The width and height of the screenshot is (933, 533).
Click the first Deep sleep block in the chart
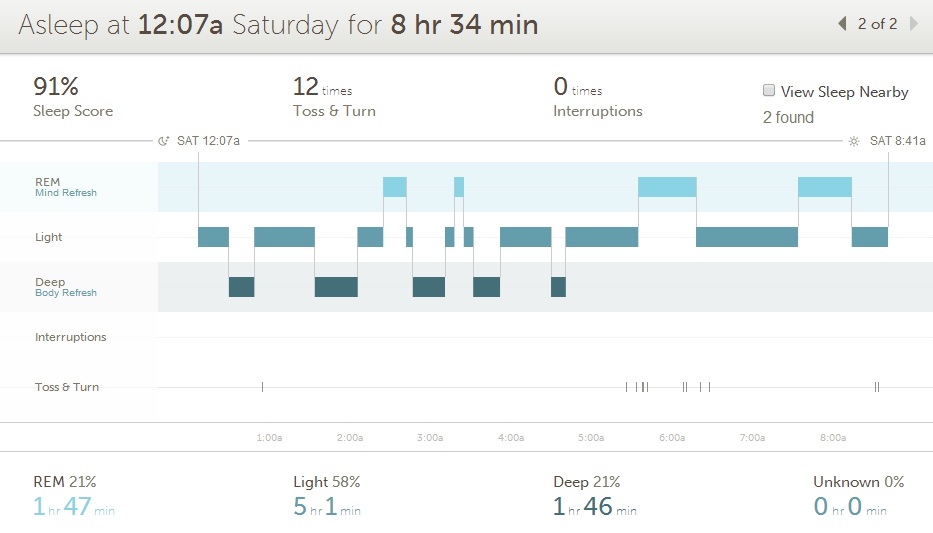[241, 287]
